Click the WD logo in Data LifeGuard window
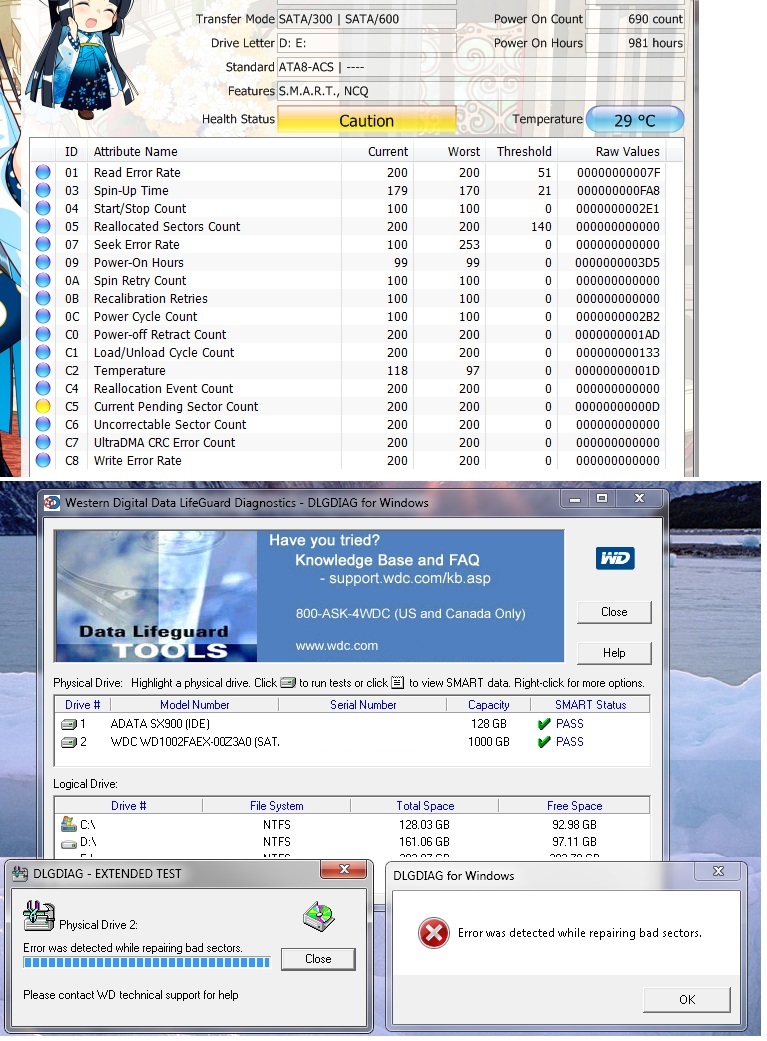Image resolution: width=767 pixels, height=1041 pixels. 615,558
